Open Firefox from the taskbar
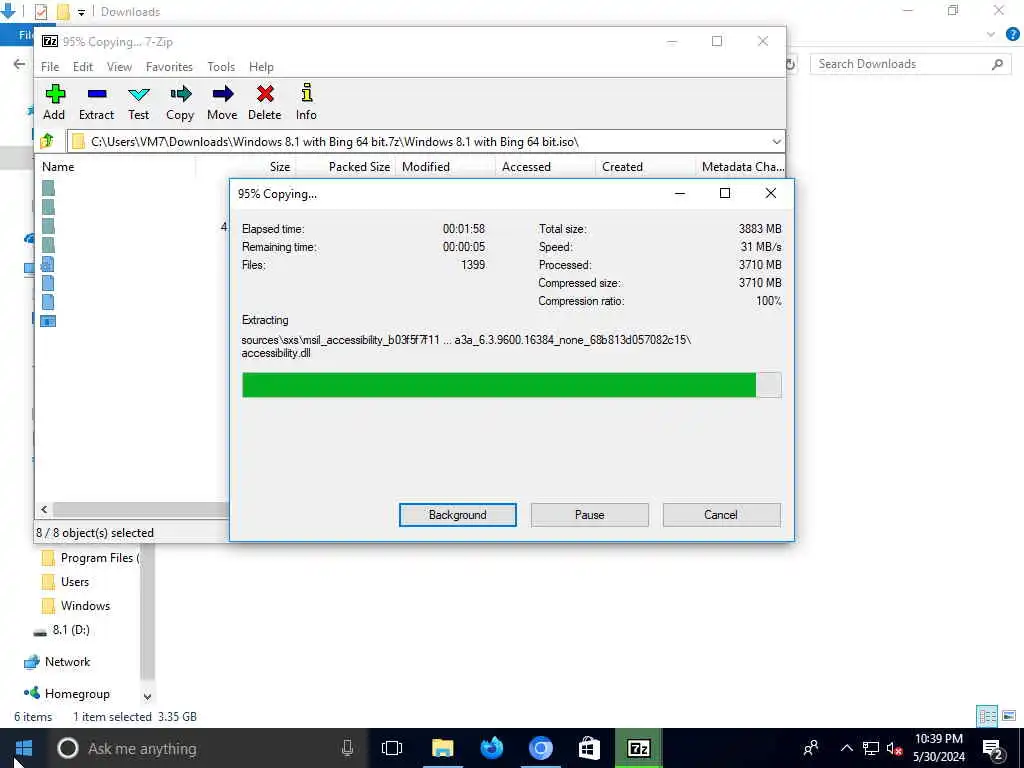The height and width of the screenshot is (768, 1024). pyautogui.click(x=491, y=748)
